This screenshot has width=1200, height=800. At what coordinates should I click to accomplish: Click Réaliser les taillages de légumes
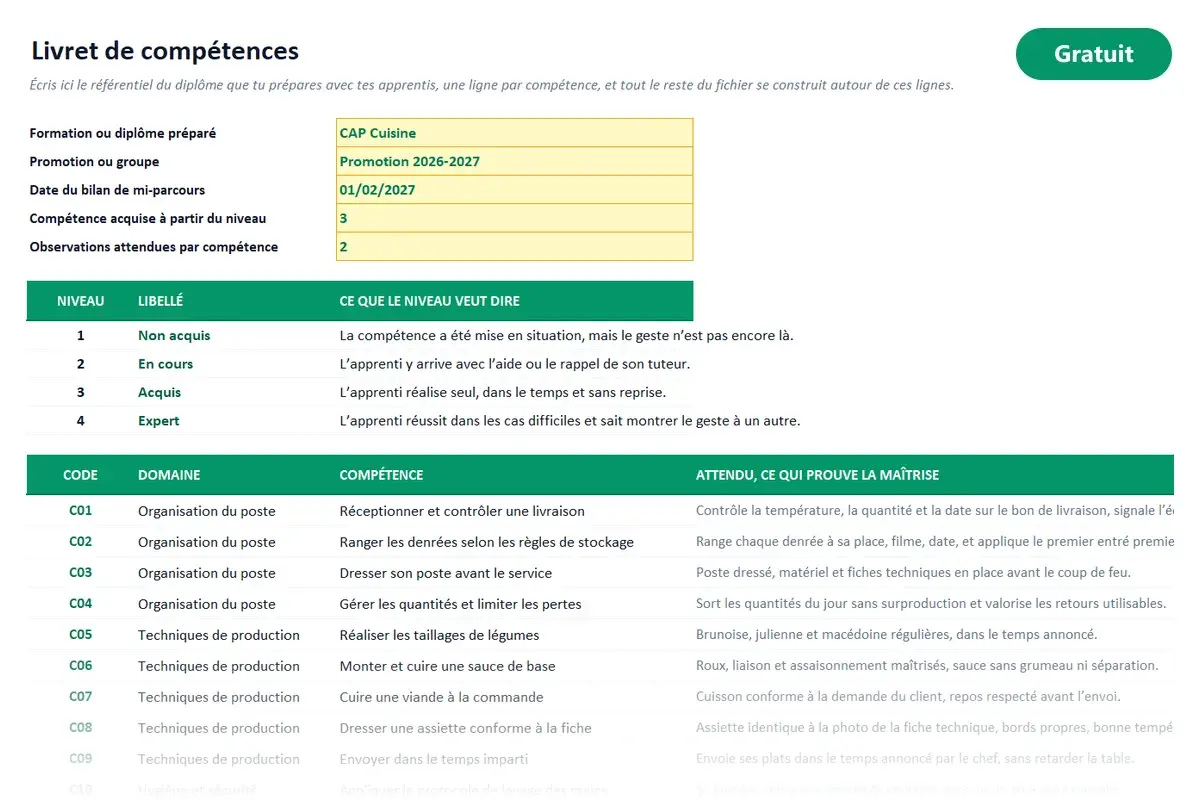(x=439, y=635)
